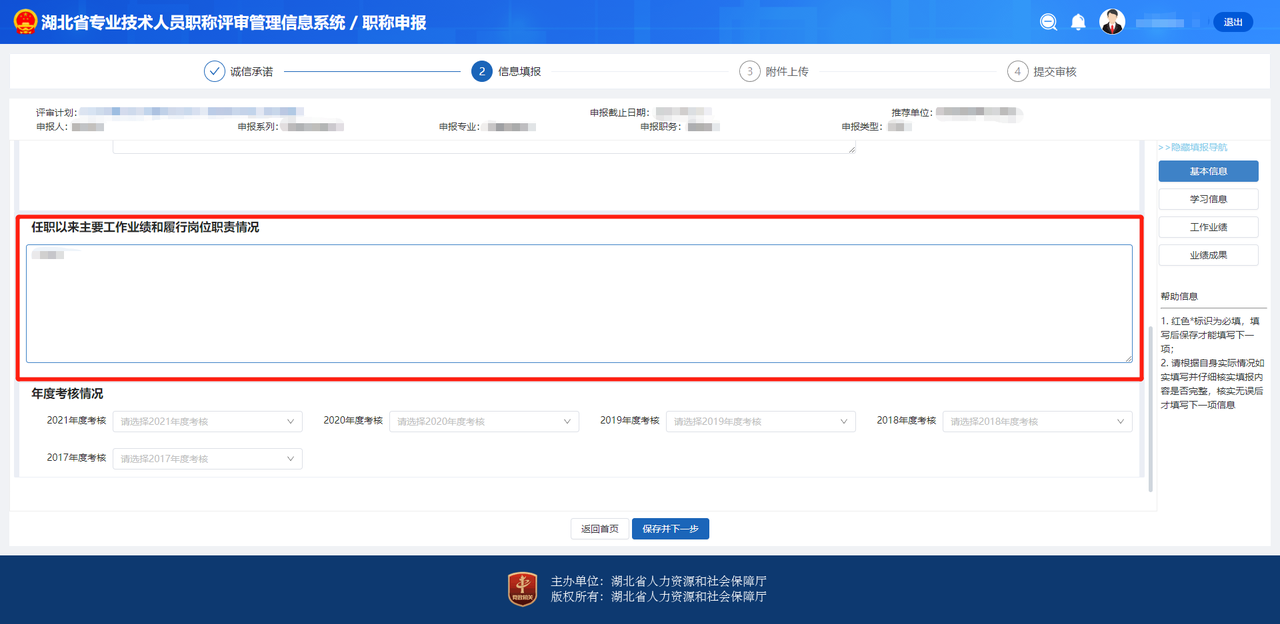The width and height of the screenshot is (1280, 624).
Task: Open the 2017年度考核 dropdown
Action: point(207,458)
